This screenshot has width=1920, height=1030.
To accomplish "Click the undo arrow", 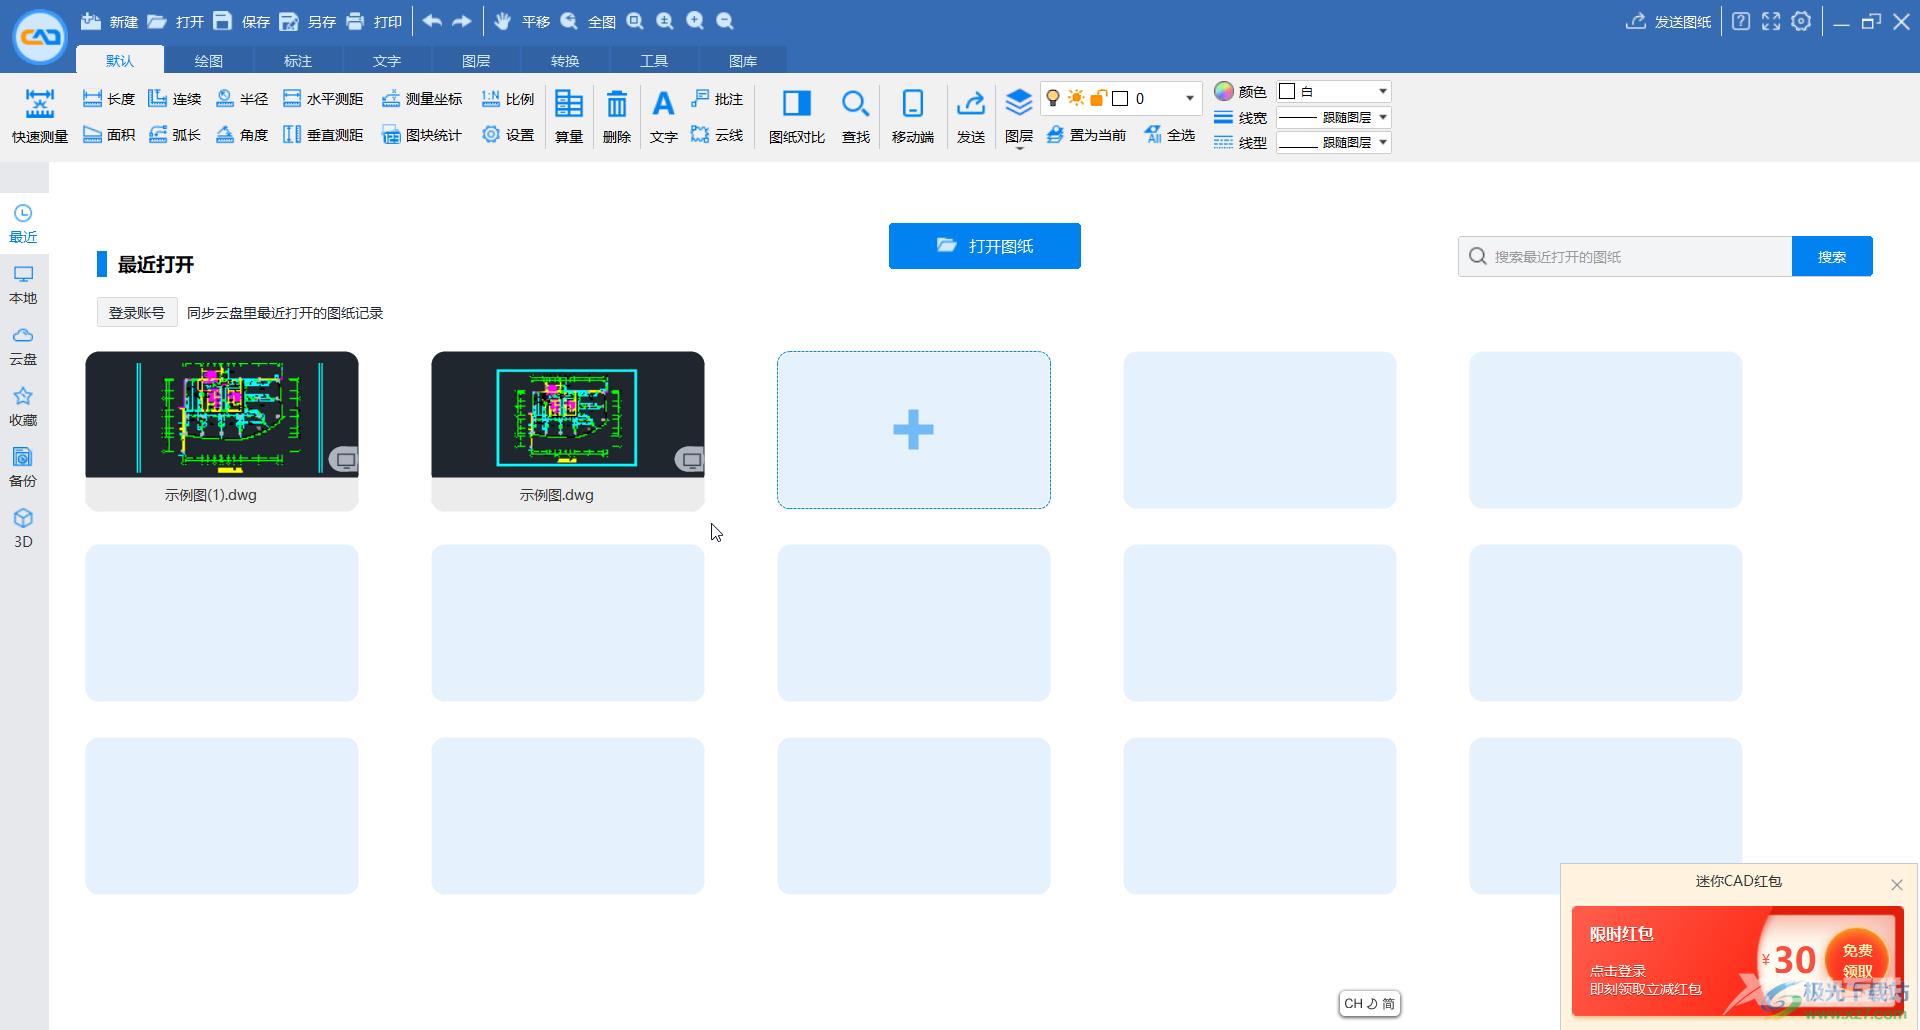I will [432, 21].
